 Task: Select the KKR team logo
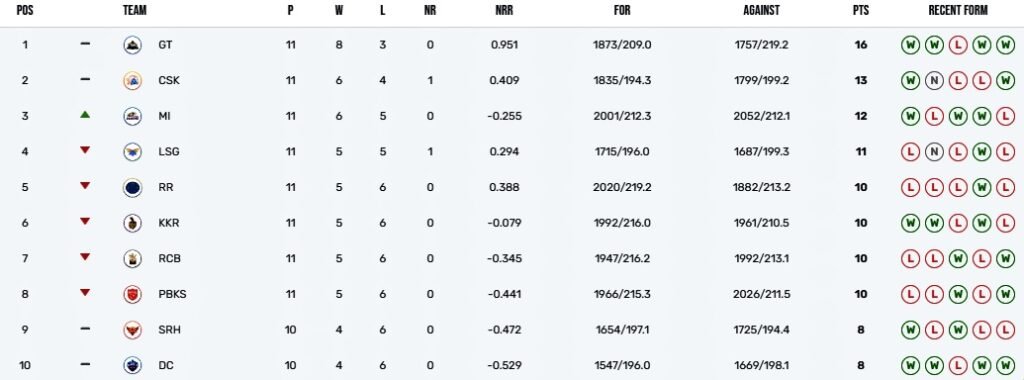point(133,223)
